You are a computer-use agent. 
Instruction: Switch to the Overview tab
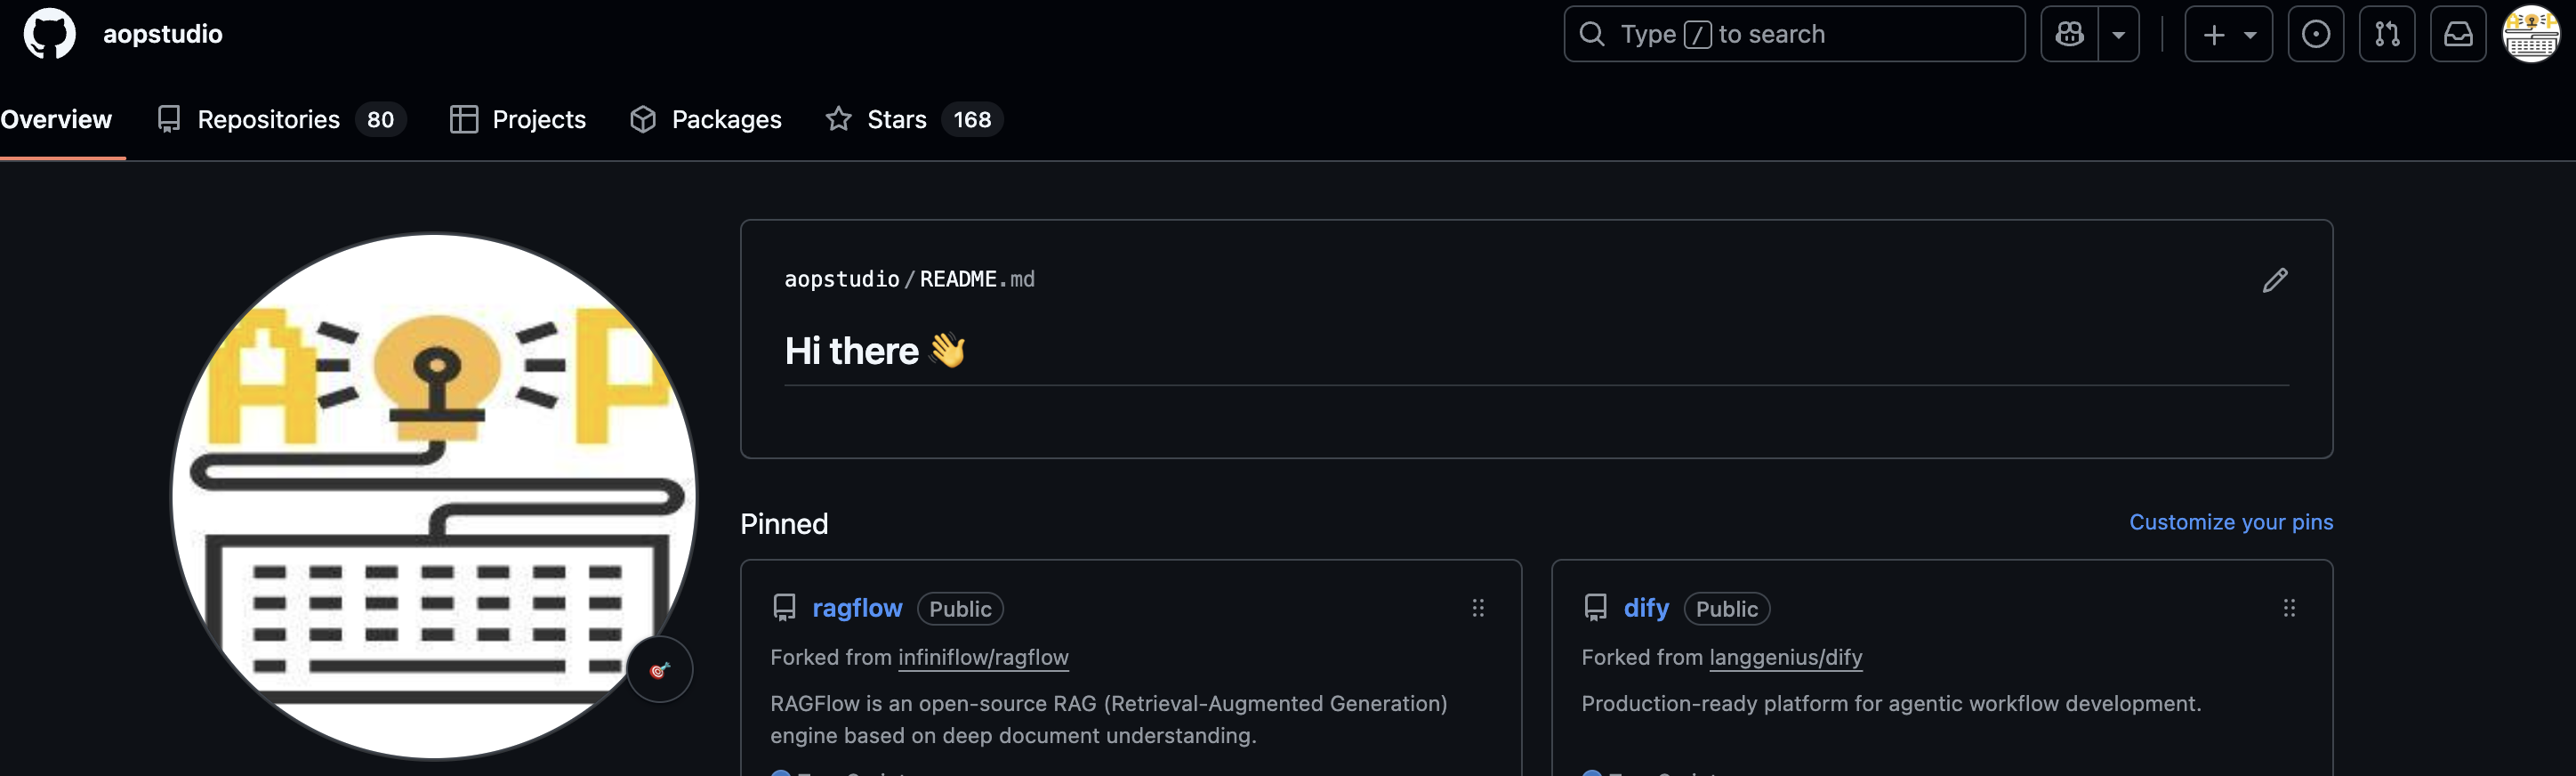pos(56,119)
